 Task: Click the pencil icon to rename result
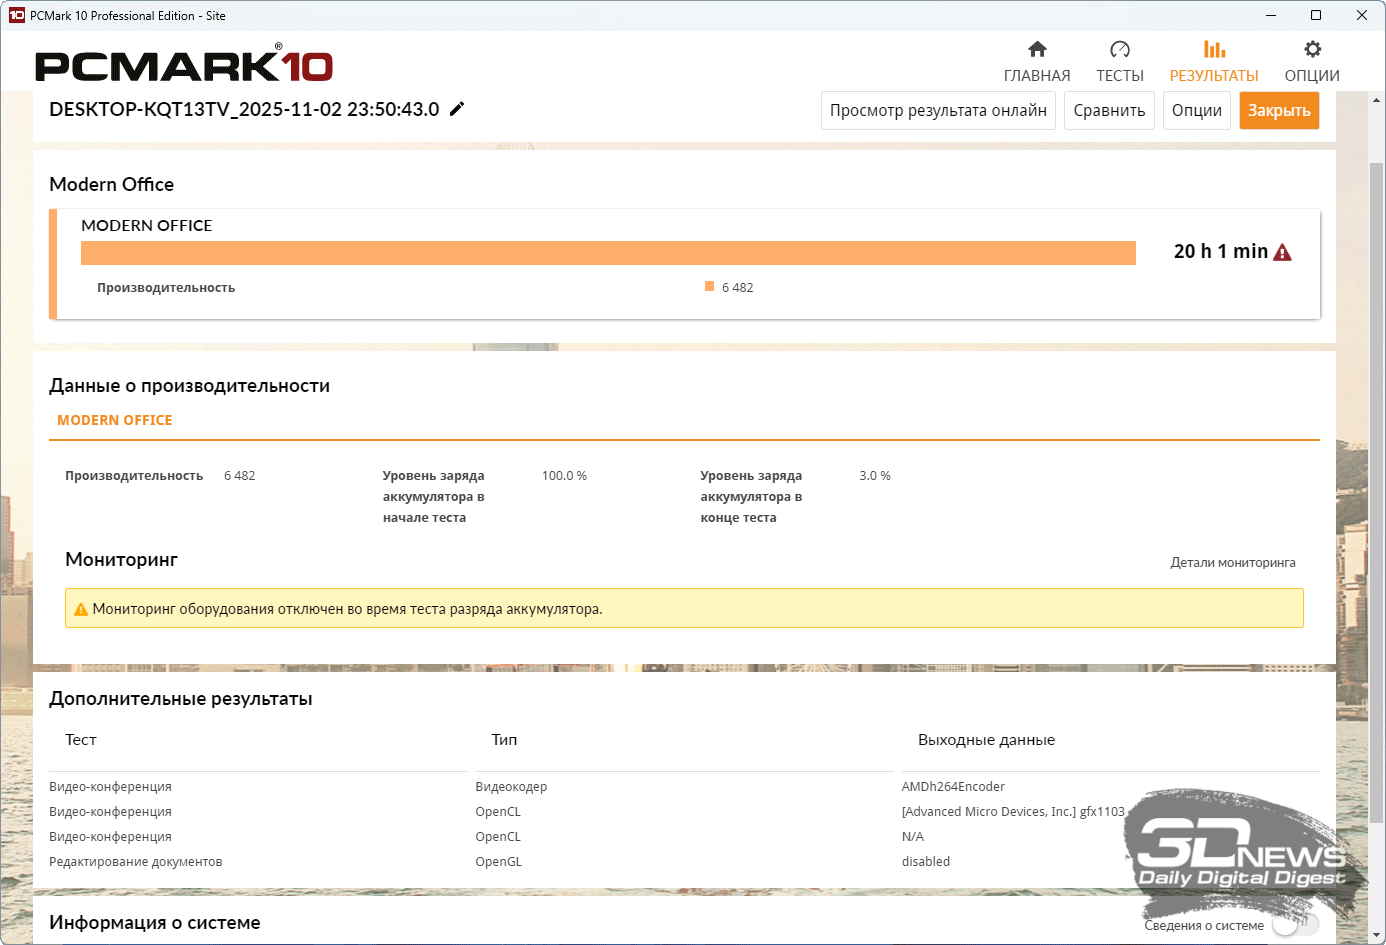[457, 109]
